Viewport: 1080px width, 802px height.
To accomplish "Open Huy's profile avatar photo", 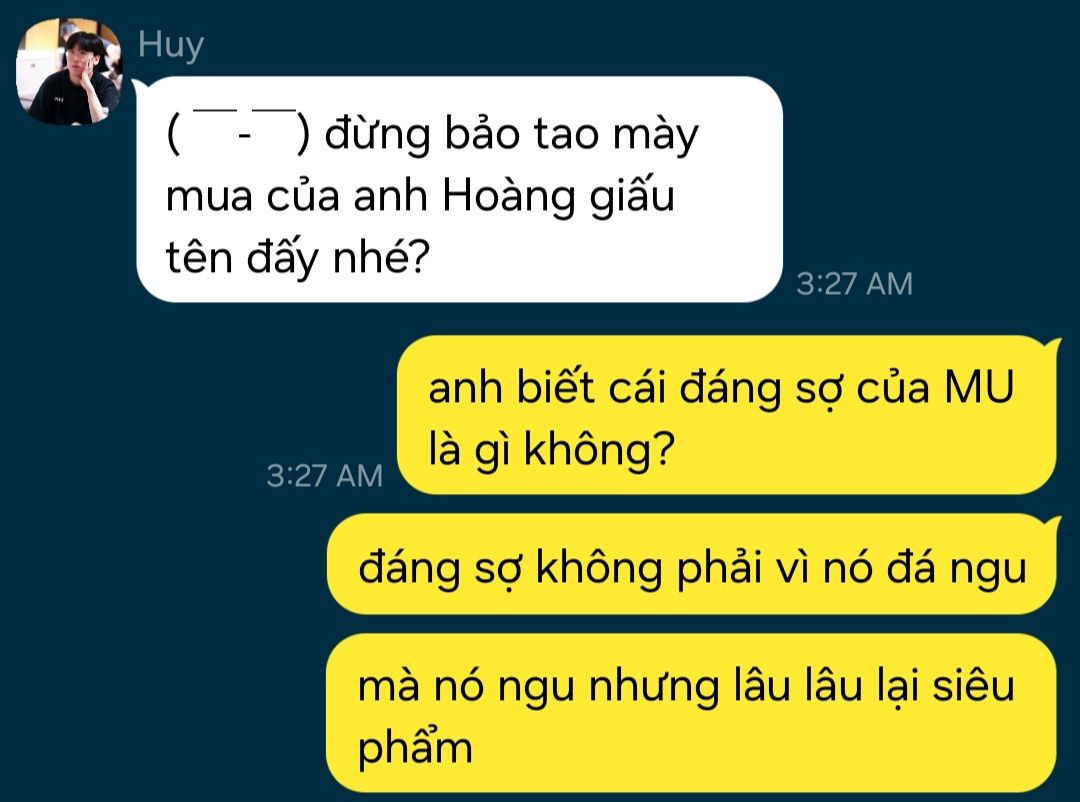I will point(69,72).
